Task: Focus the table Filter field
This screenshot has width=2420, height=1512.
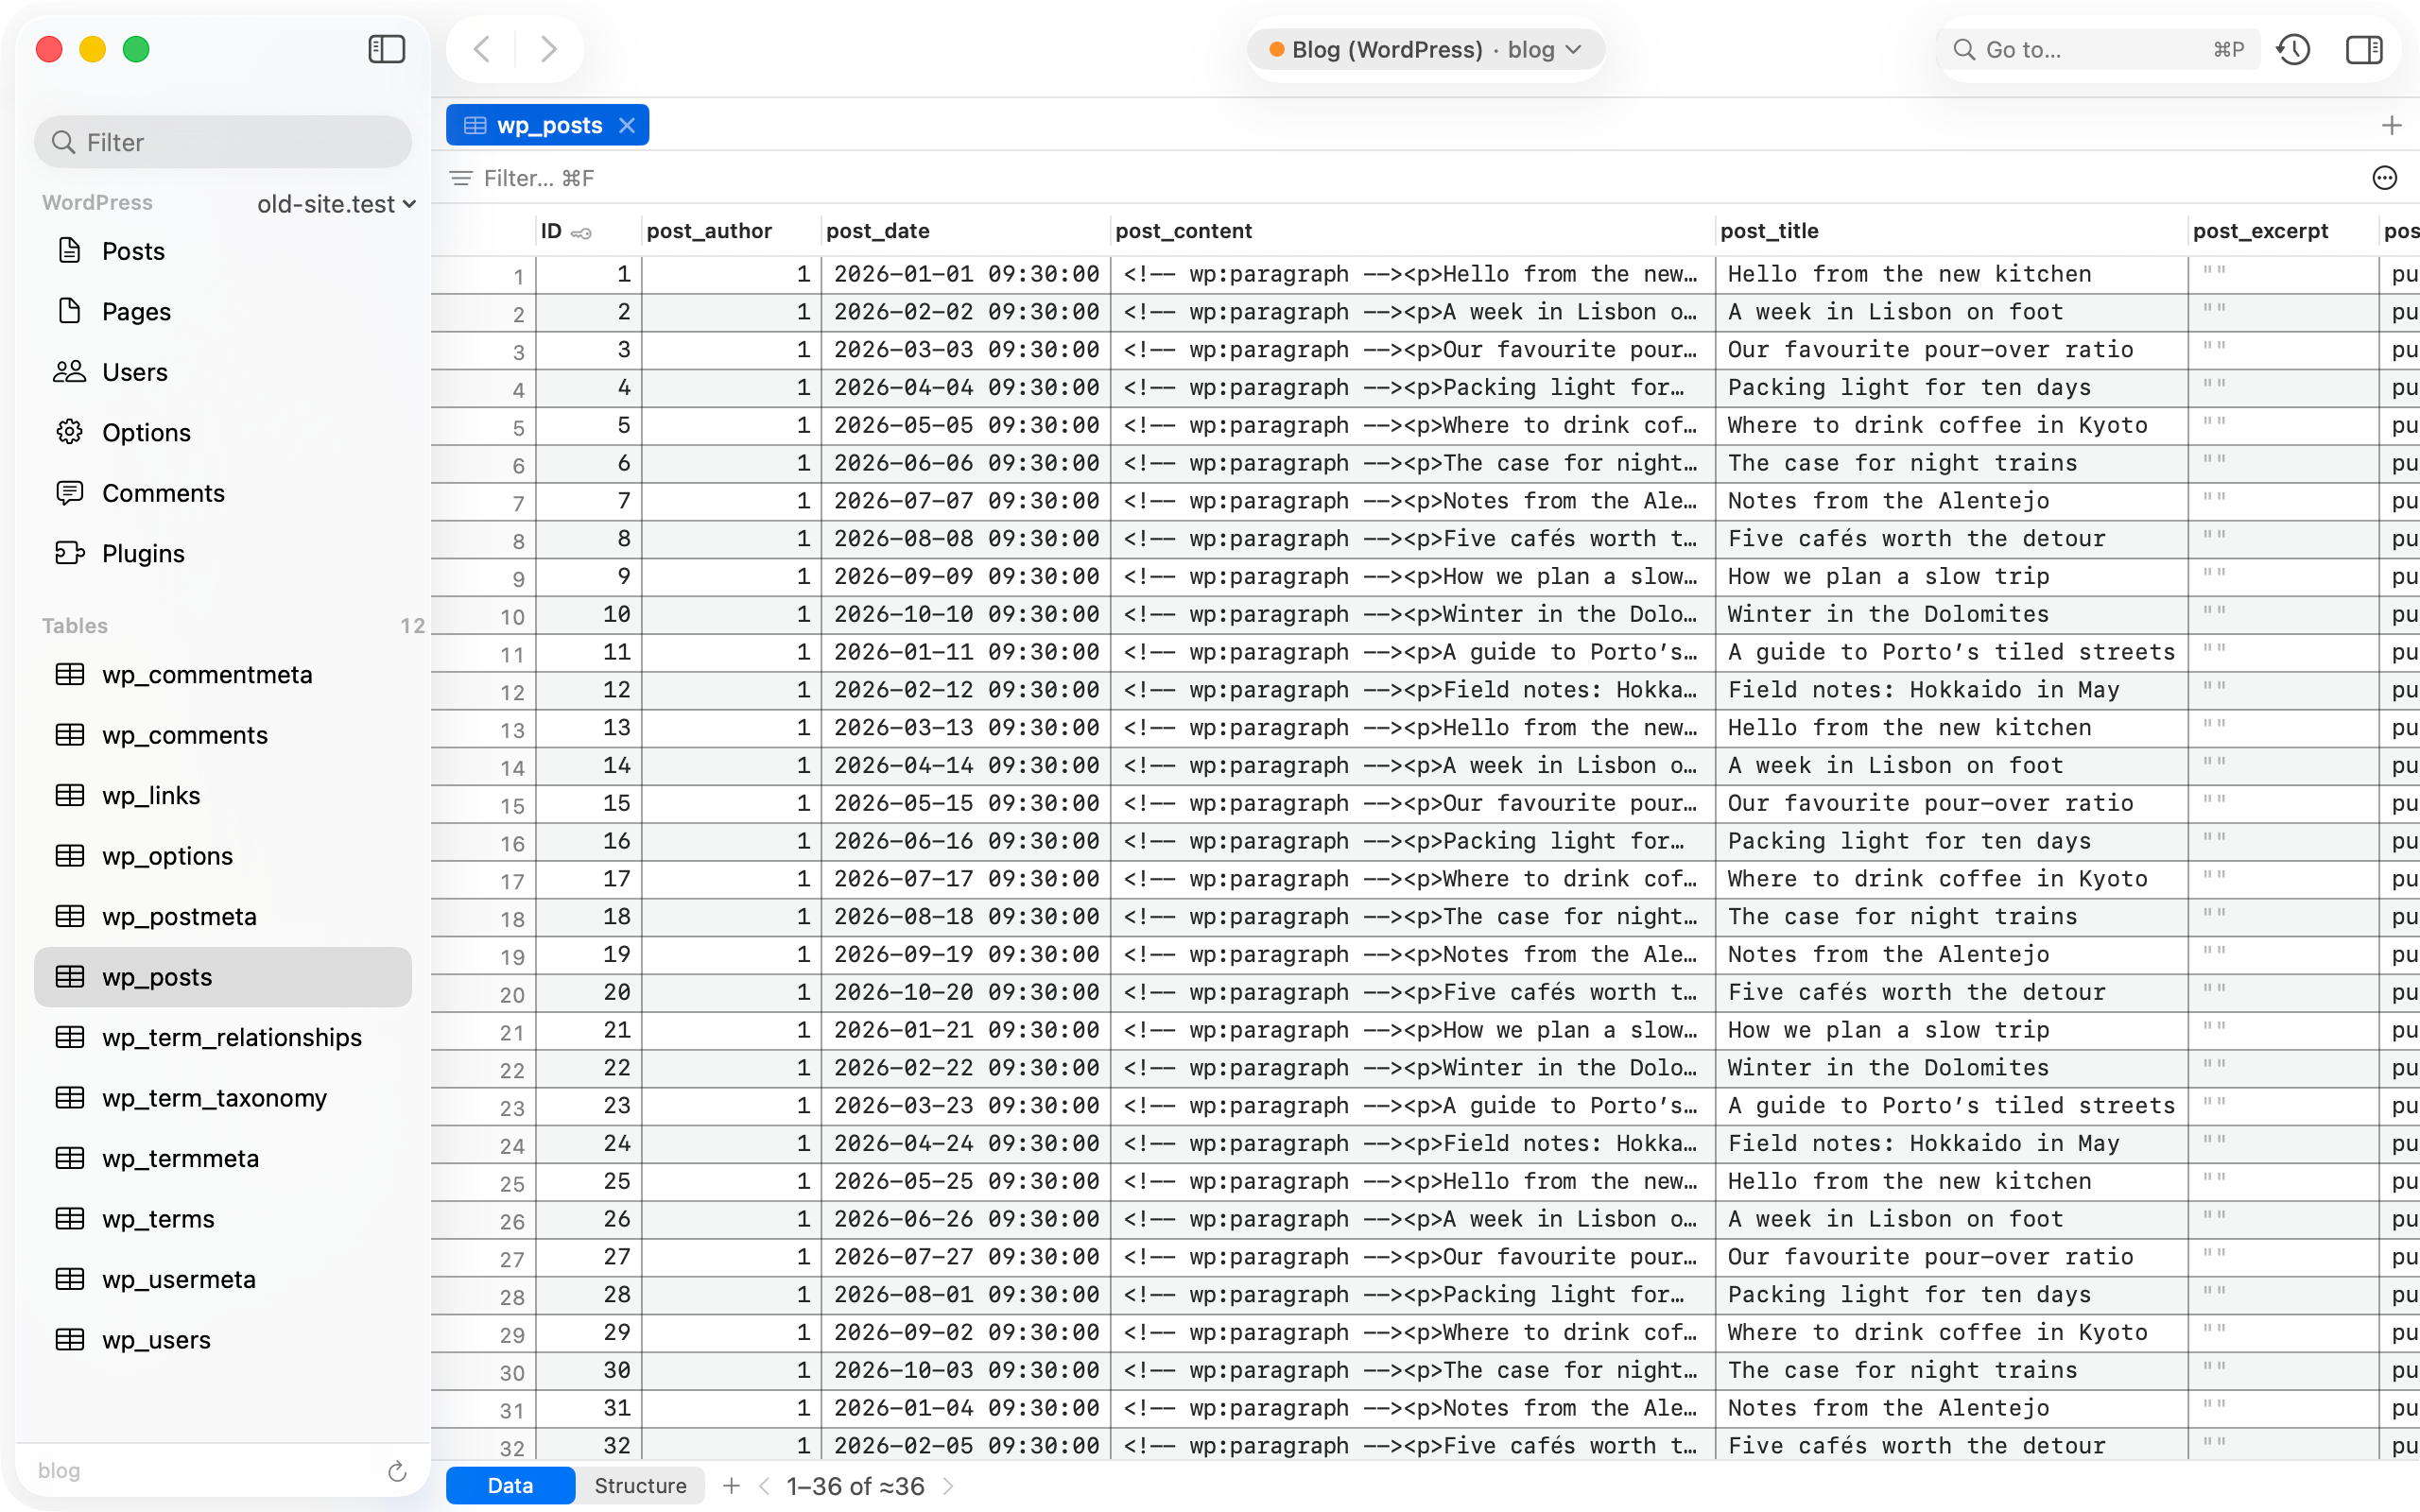Action: 539,178
